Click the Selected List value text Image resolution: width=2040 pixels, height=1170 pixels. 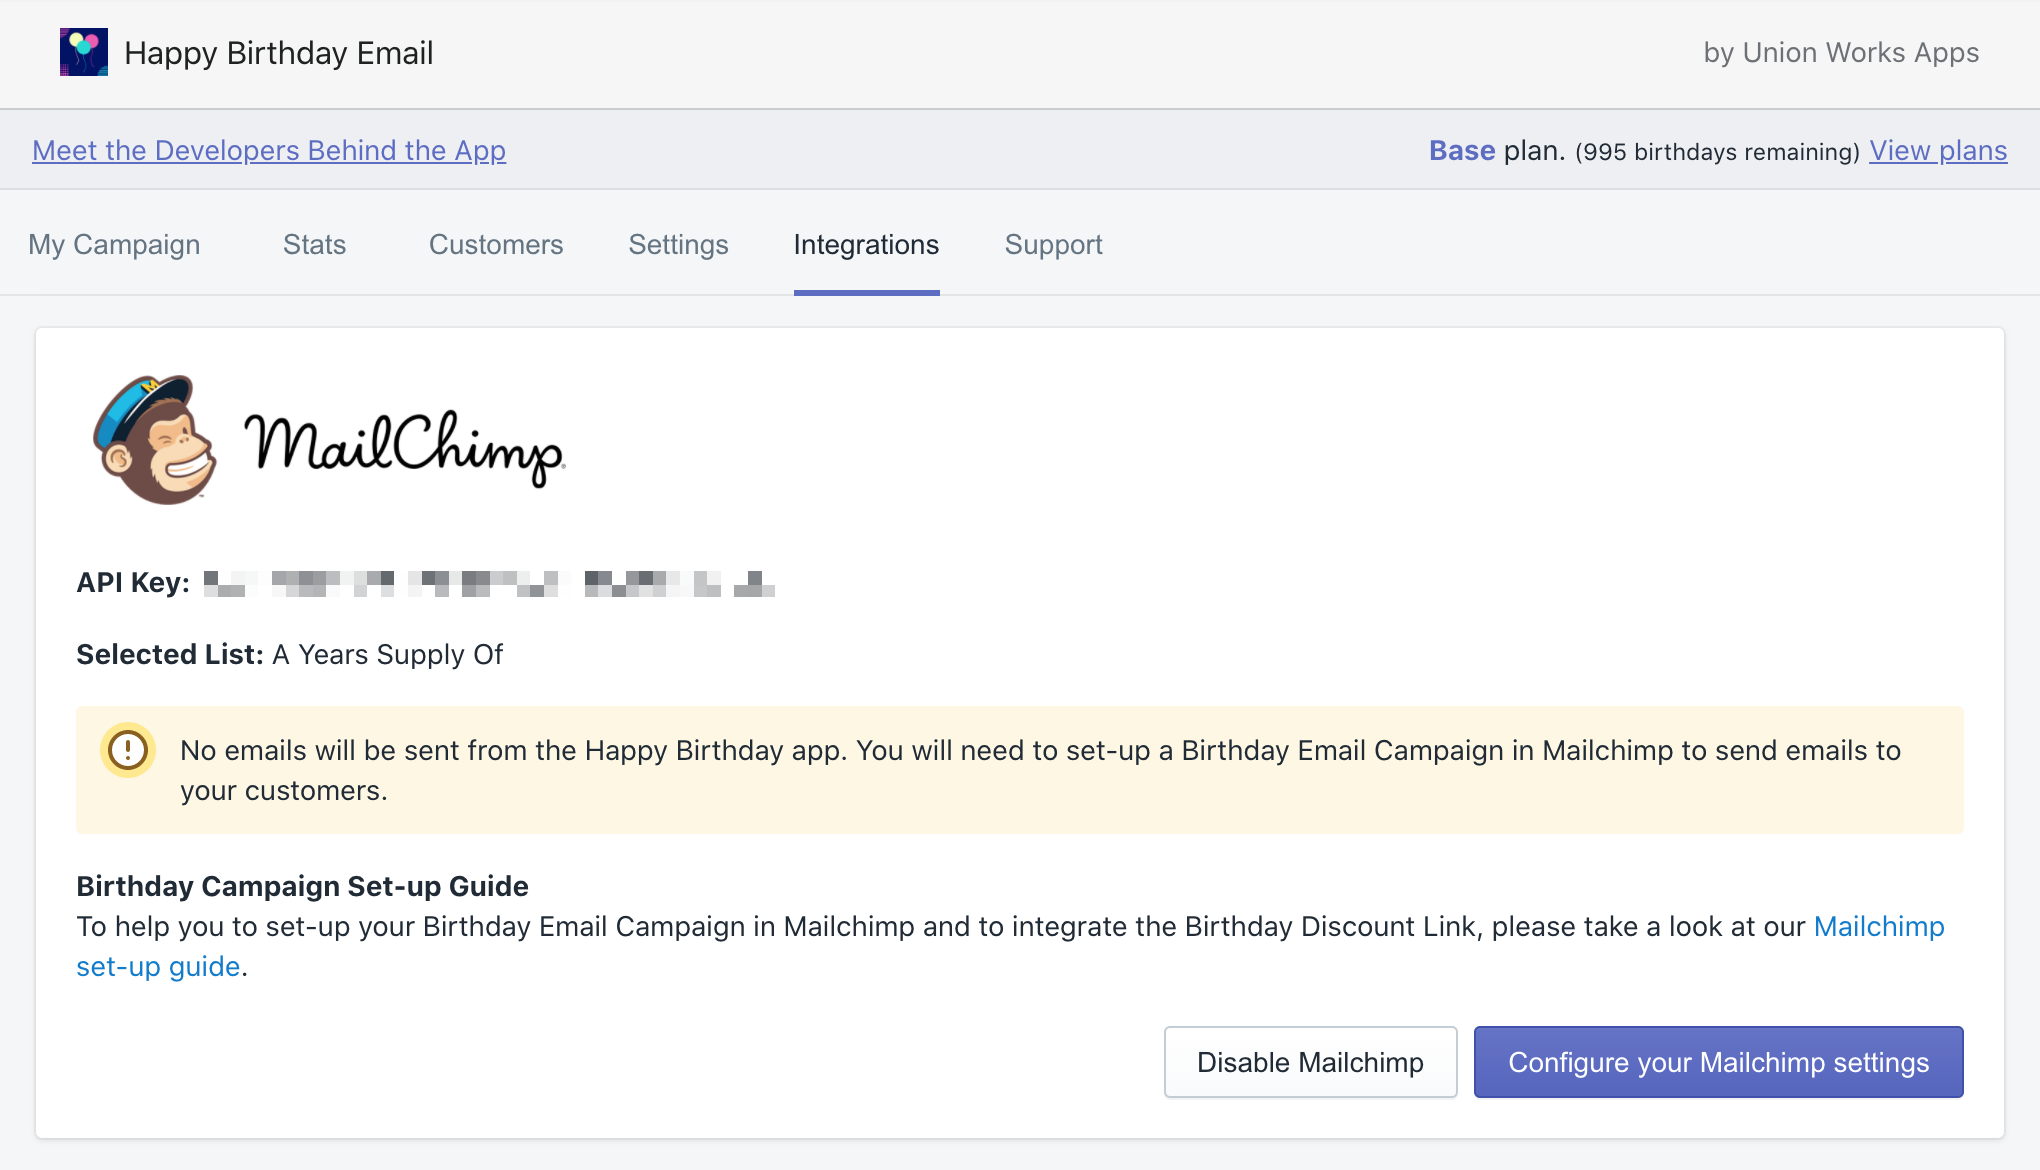[x=387, y=655]
